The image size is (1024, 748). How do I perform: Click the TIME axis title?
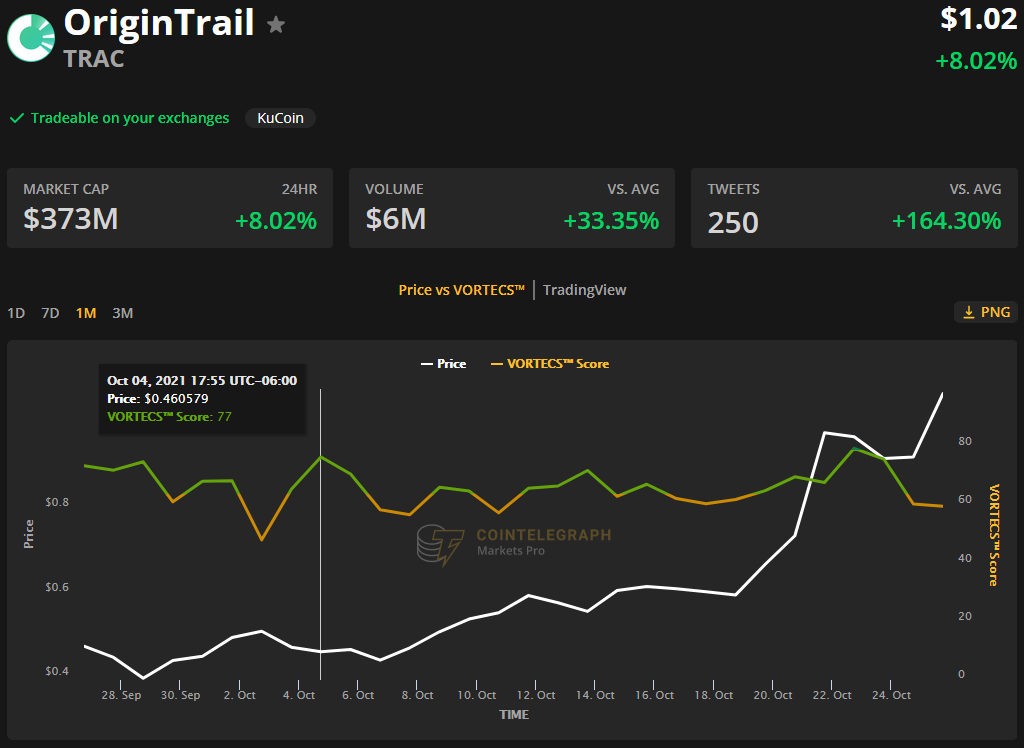pyautogui.click(x=514, y=715)
